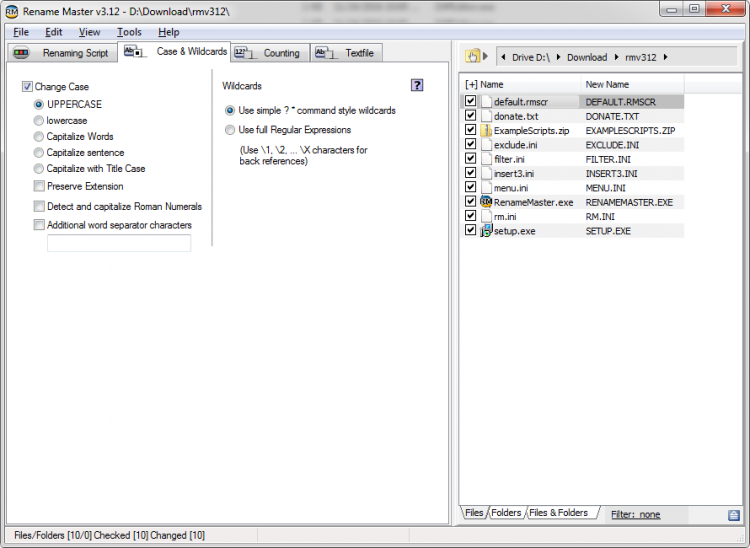Open the Wildcards help question mark
The height and width of the screenshot is (548, 750).
pyautogui.click(x=417, y=85)
